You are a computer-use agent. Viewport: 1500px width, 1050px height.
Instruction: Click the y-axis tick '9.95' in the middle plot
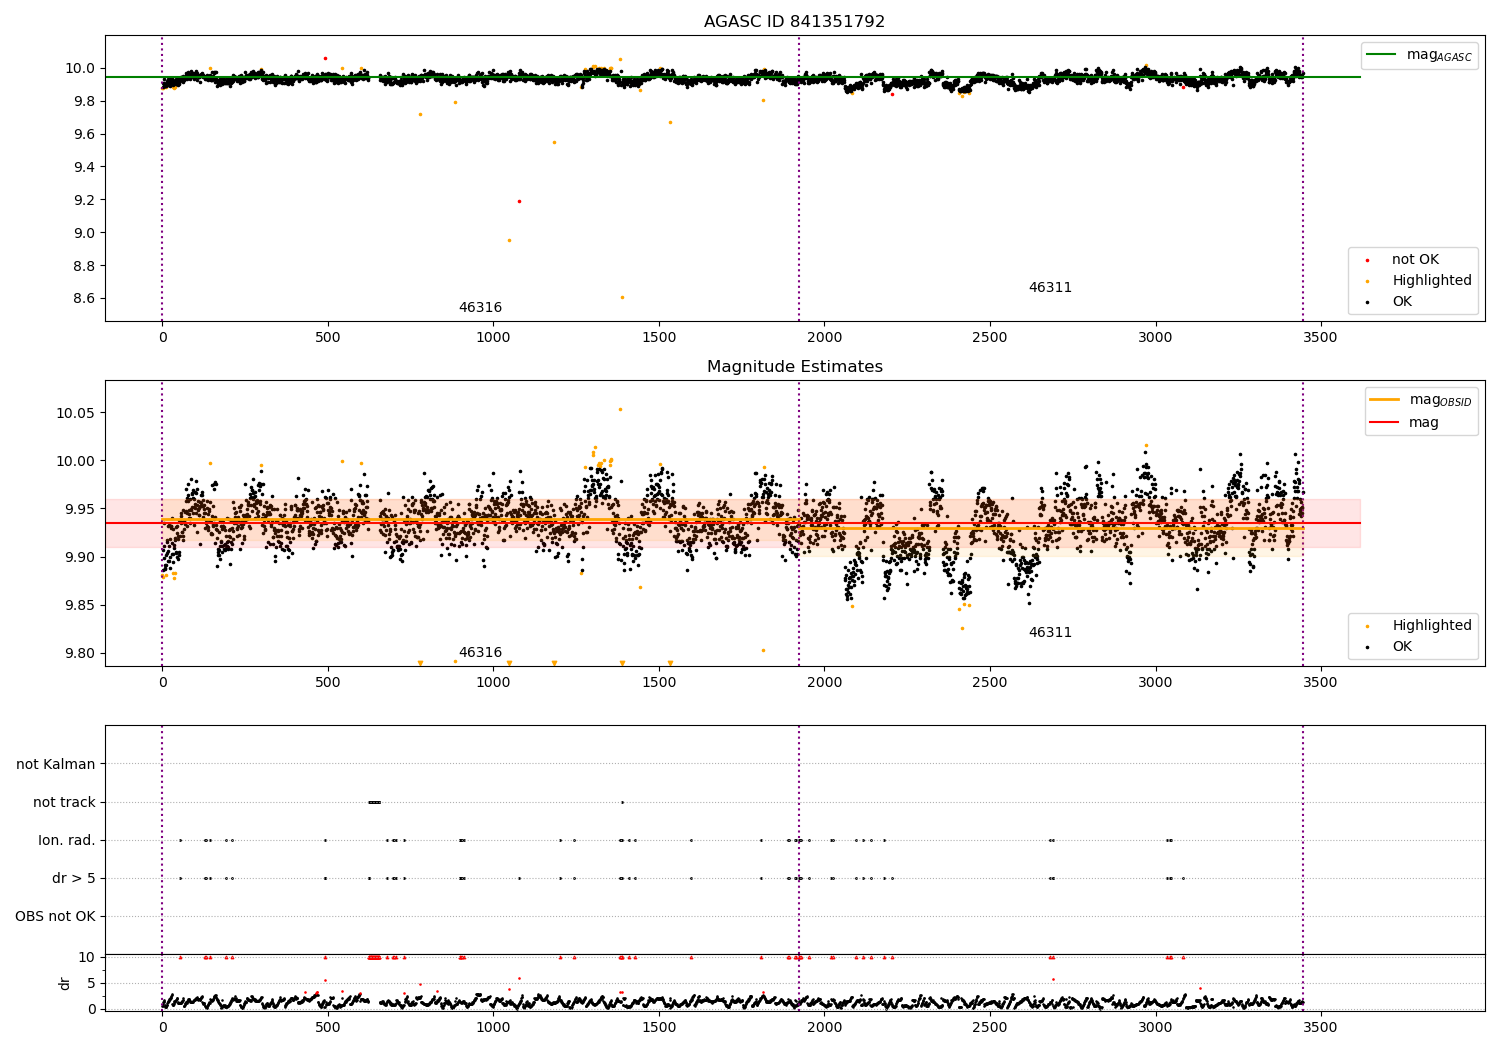coord(80,509)
